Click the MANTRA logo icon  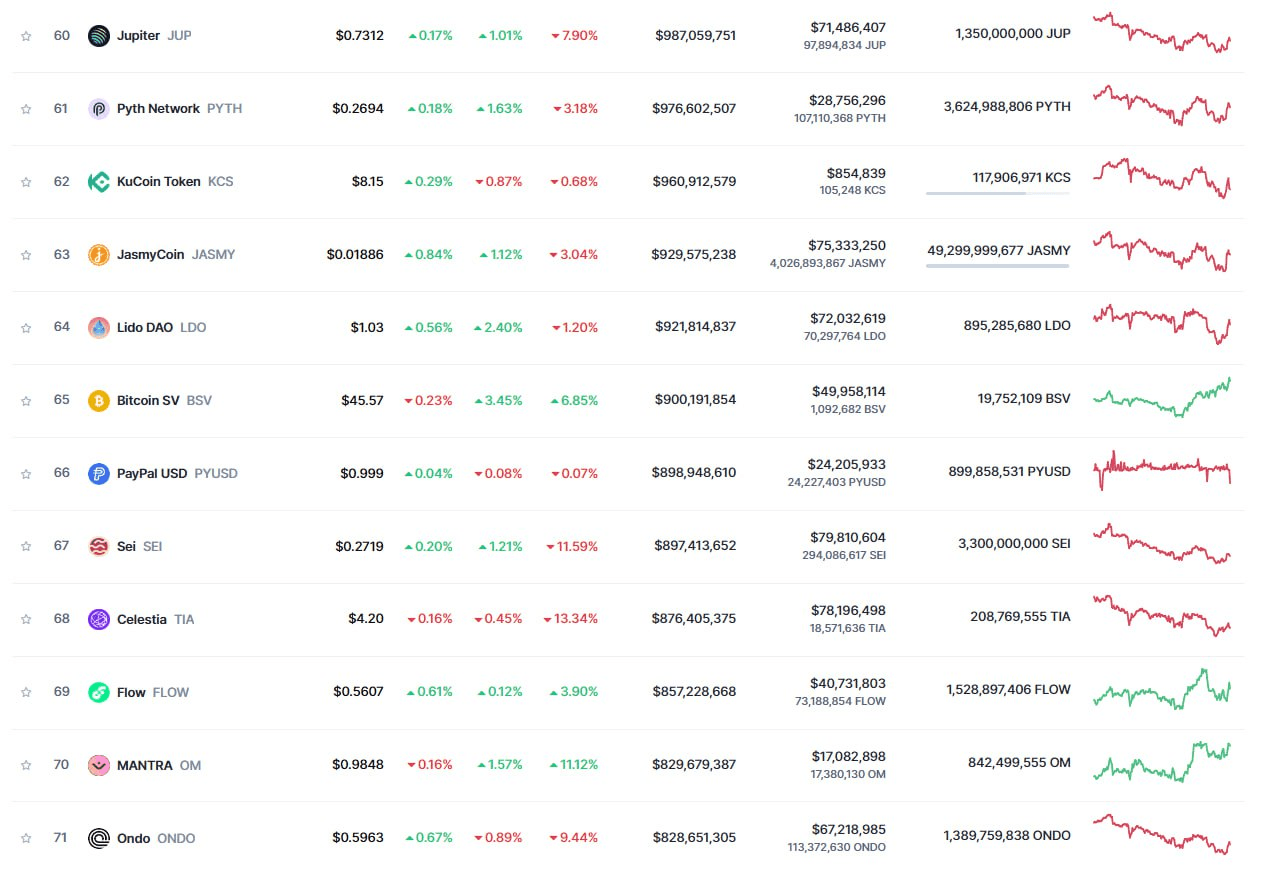(x=99, y=766)
